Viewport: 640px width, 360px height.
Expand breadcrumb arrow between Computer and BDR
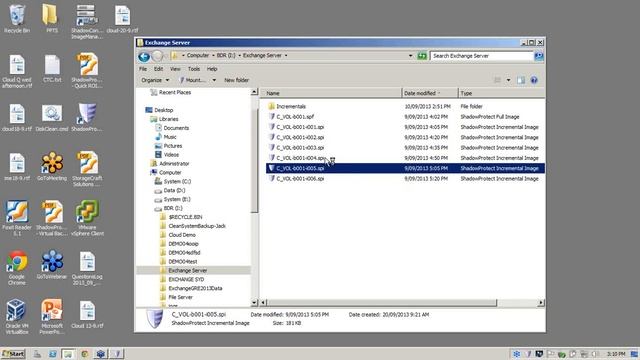pyautogui.click(x=213, y=56)
